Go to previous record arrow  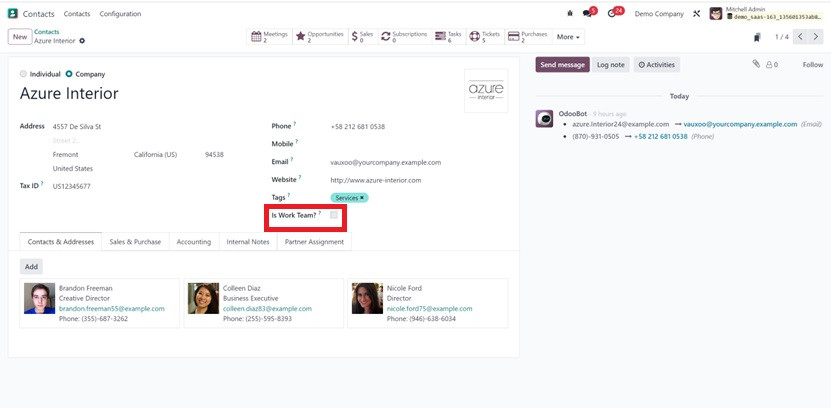(801, 37)
